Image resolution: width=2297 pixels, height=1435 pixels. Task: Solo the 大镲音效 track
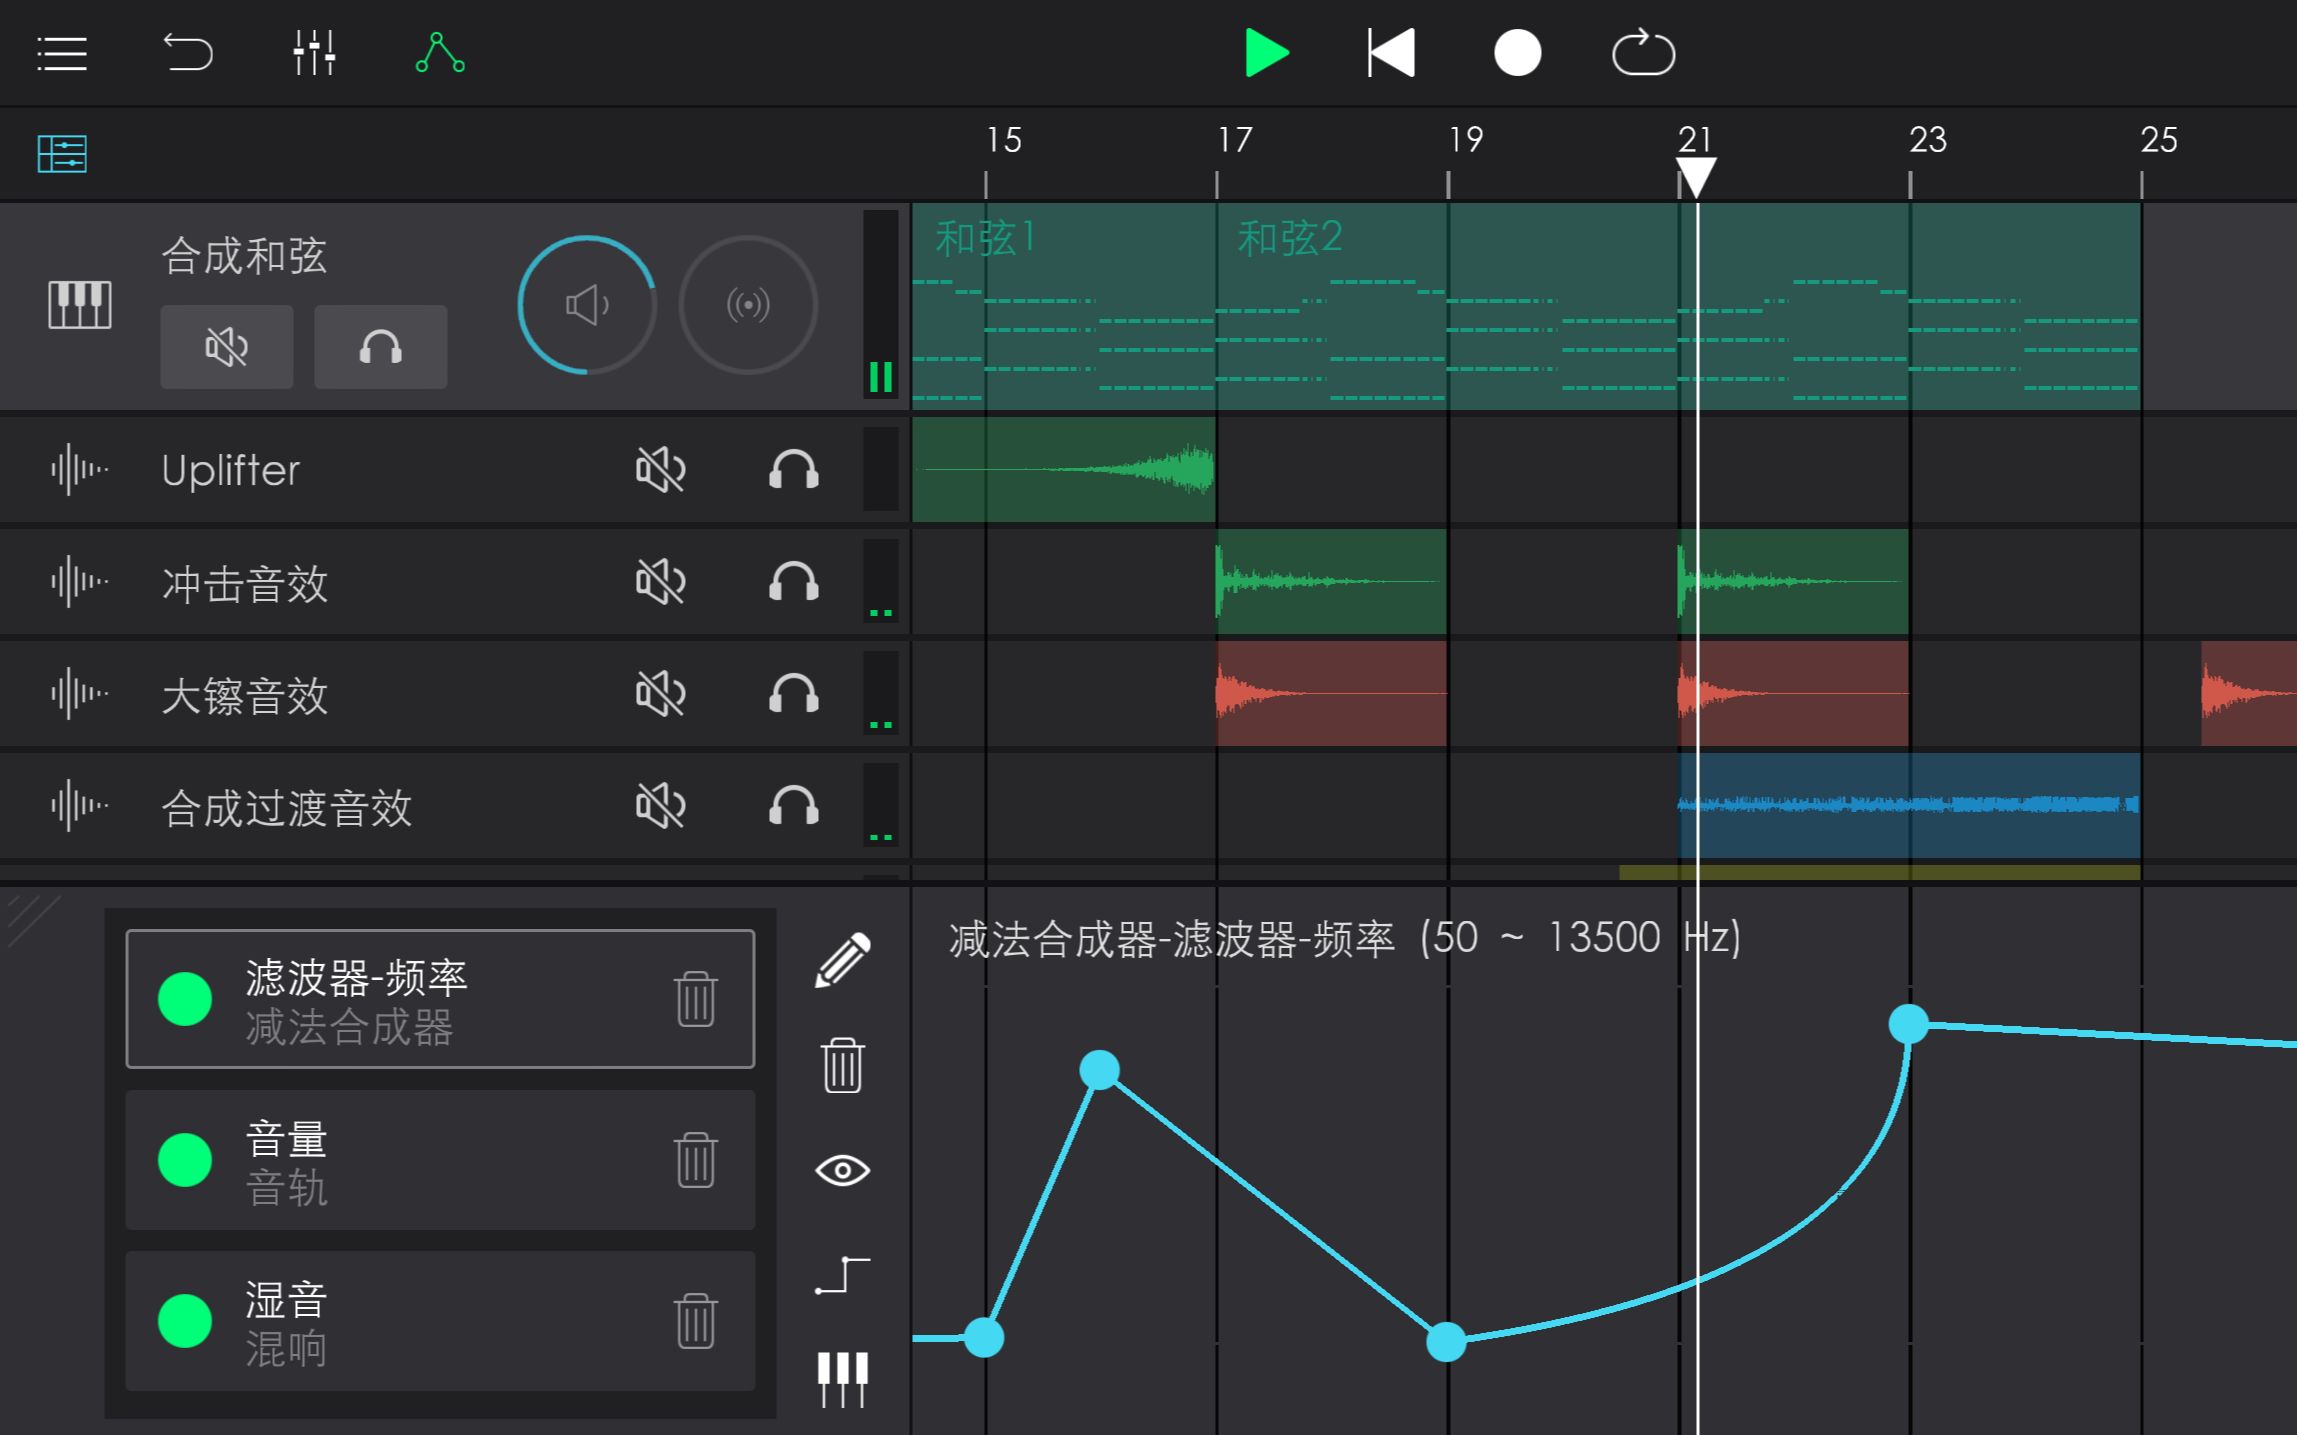pyautogui.click(x=791, y=693)
